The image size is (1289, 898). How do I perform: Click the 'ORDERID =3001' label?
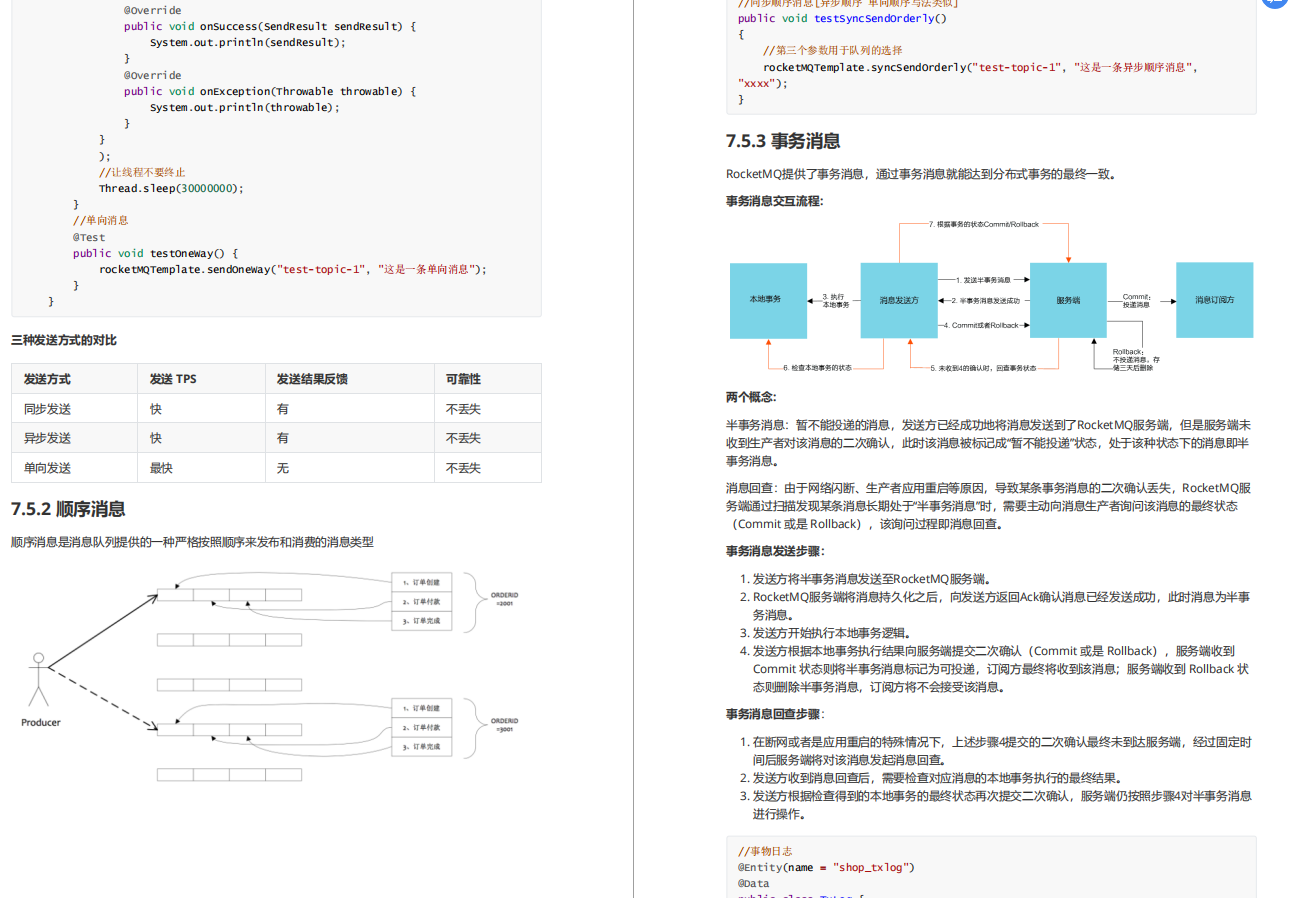(504, 725)
